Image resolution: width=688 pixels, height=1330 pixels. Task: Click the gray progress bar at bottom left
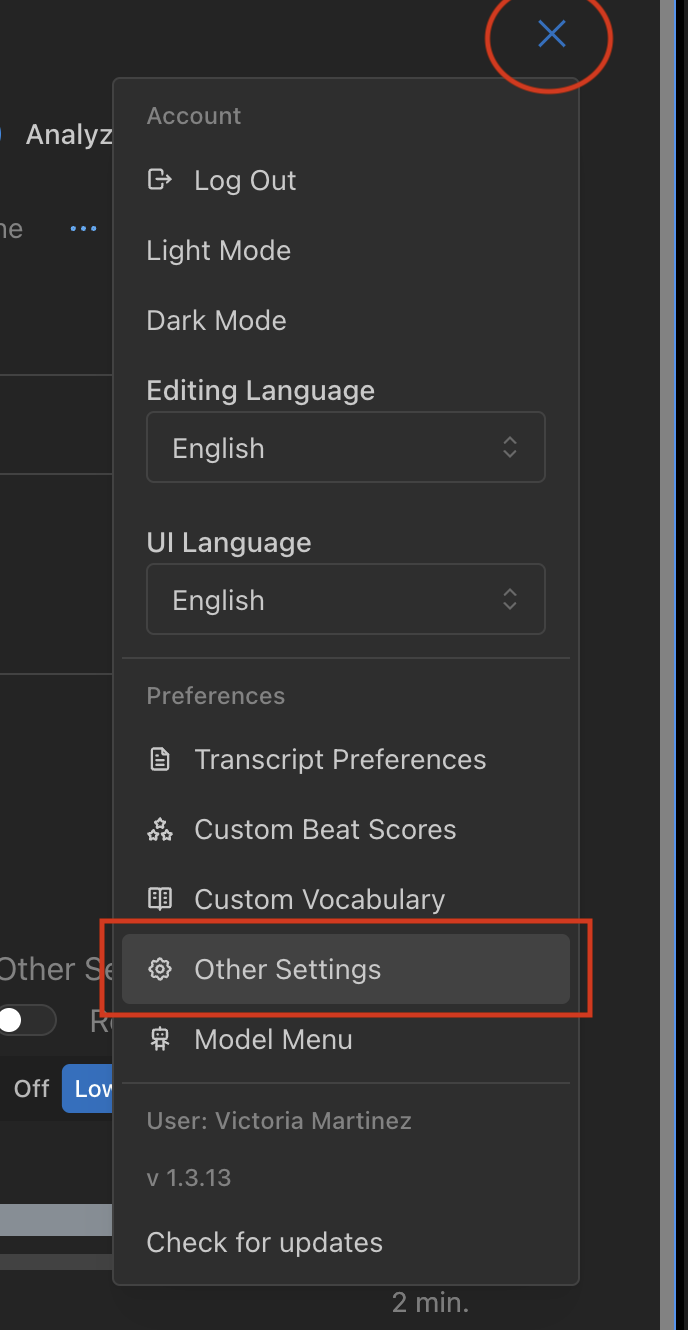pyautogui.click(x=55, y=1220)
